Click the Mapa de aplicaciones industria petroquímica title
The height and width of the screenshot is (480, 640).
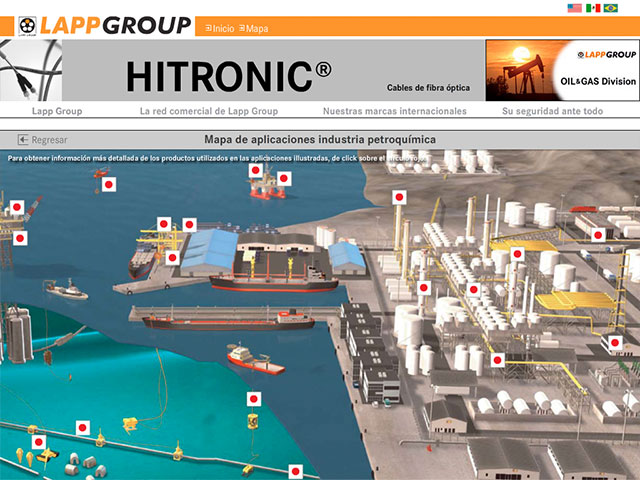coord(320,140)
